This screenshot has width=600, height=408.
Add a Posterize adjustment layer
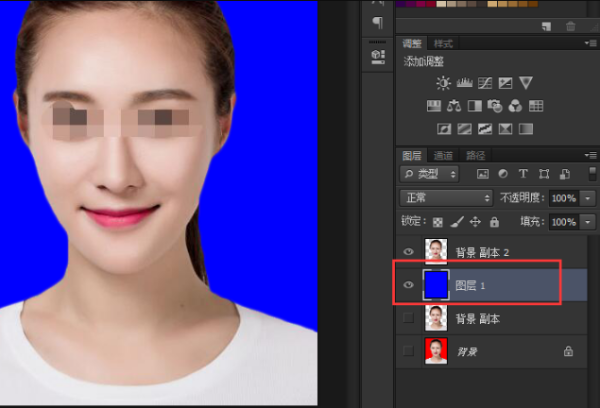464,129
